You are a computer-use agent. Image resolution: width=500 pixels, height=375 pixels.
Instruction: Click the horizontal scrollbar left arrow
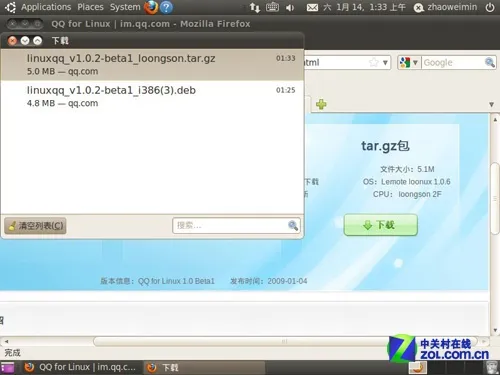(x=6, y=341)
